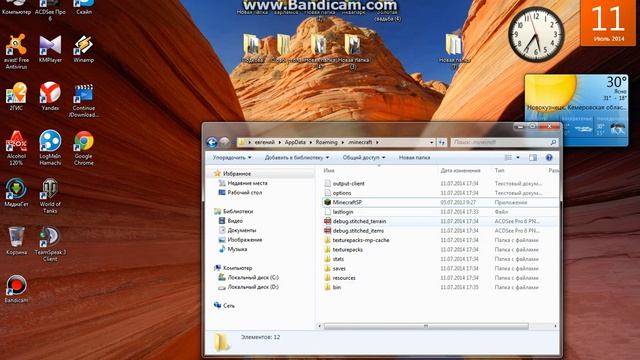
Task: Go to евгений in breadcrumb
Action: (264, 142)
